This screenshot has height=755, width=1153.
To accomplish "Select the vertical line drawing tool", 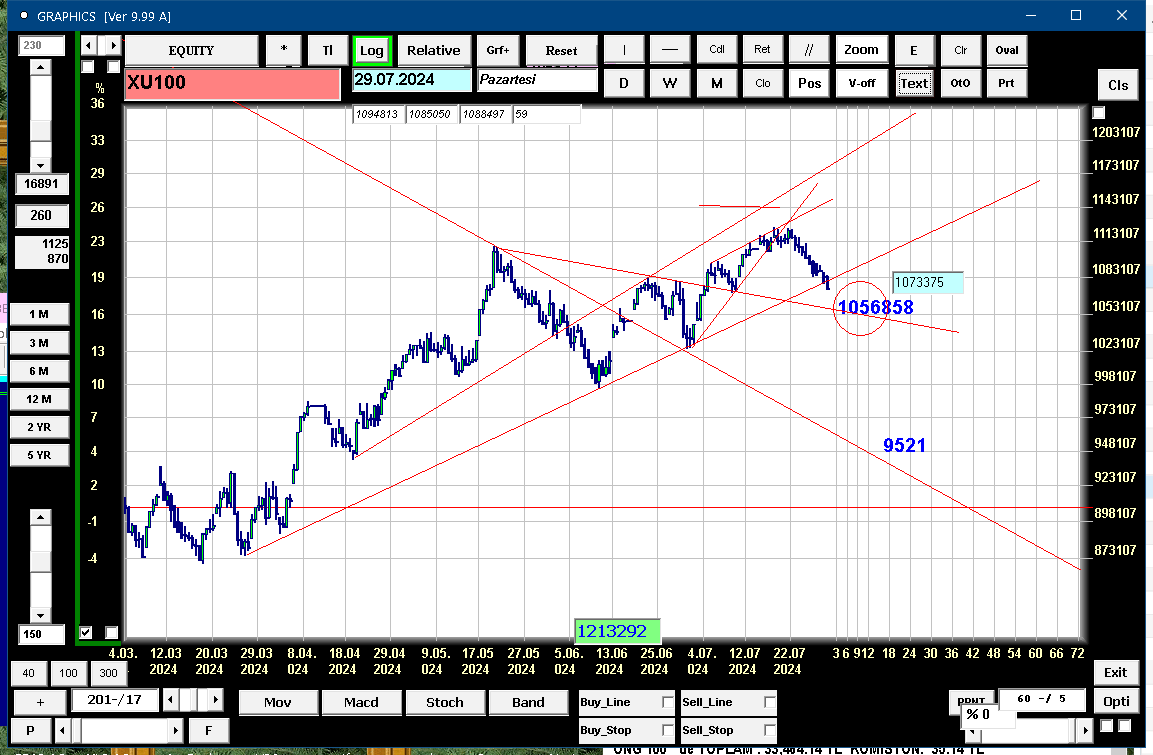I will click(624, 50).
